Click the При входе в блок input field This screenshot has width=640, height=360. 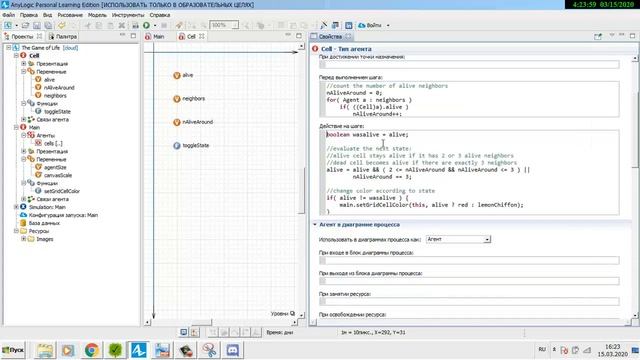(x=469, y=260)
